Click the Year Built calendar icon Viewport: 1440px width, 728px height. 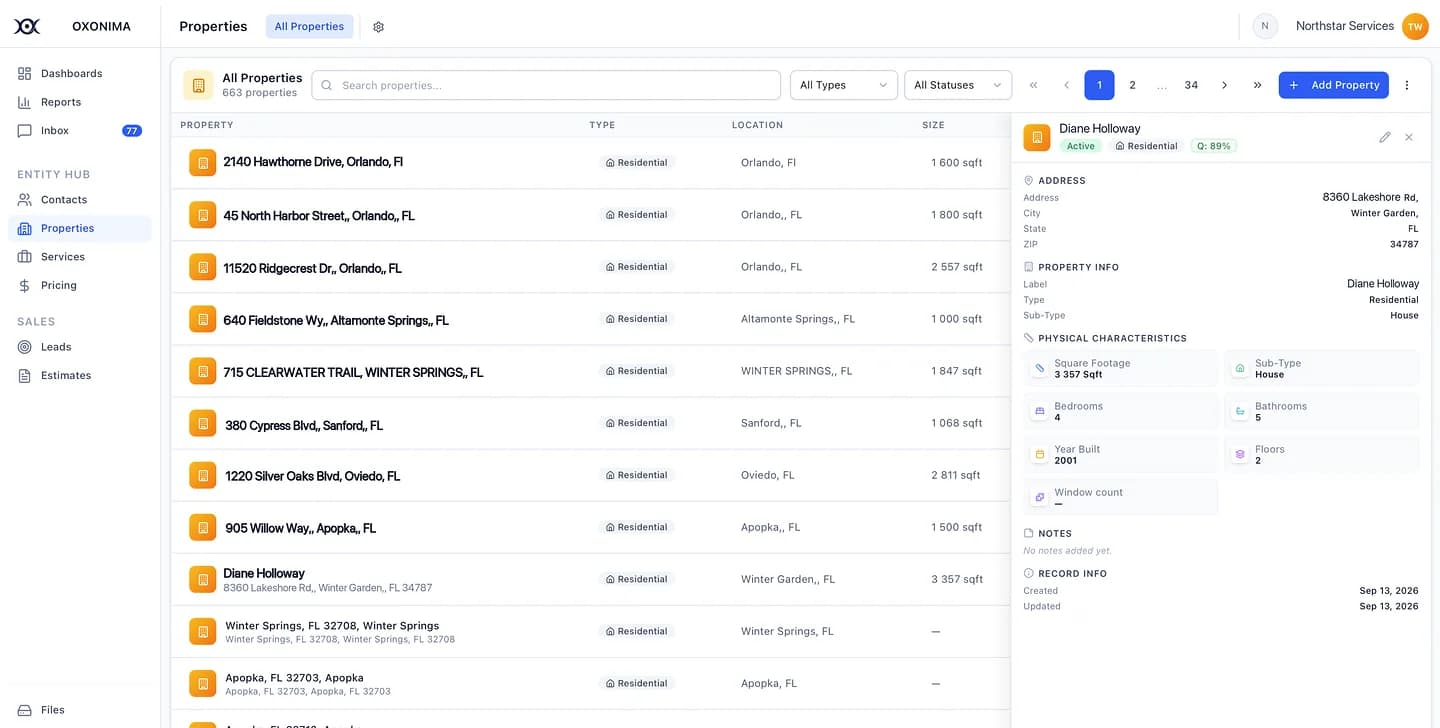[1040, 454]
